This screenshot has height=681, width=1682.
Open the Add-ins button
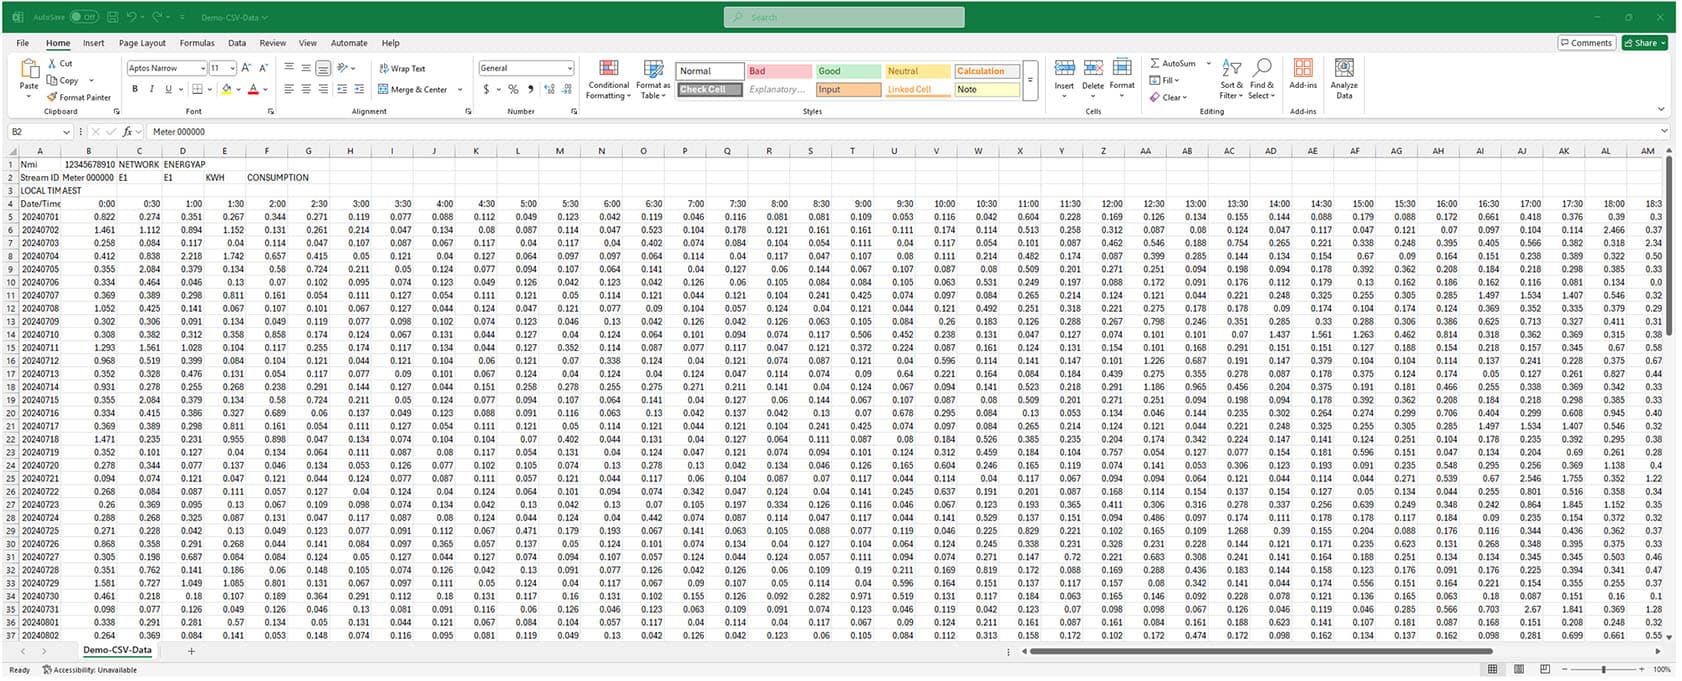pos(1303,73)
